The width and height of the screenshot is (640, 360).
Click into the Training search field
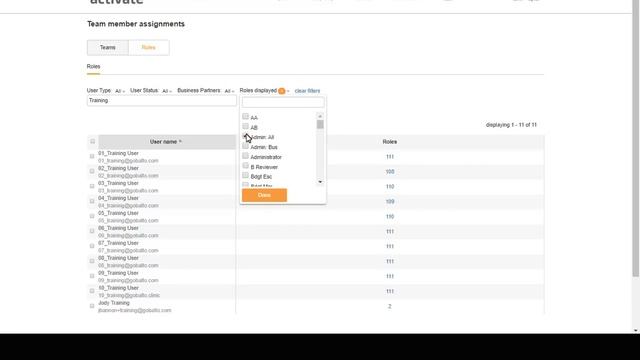pos(162,101)
